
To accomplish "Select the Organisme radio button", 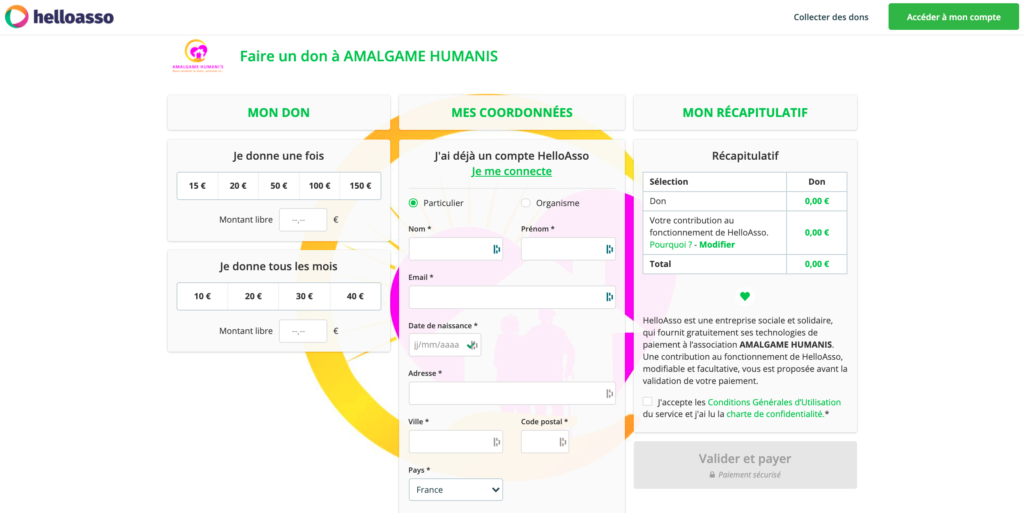I will coord(526,203).
